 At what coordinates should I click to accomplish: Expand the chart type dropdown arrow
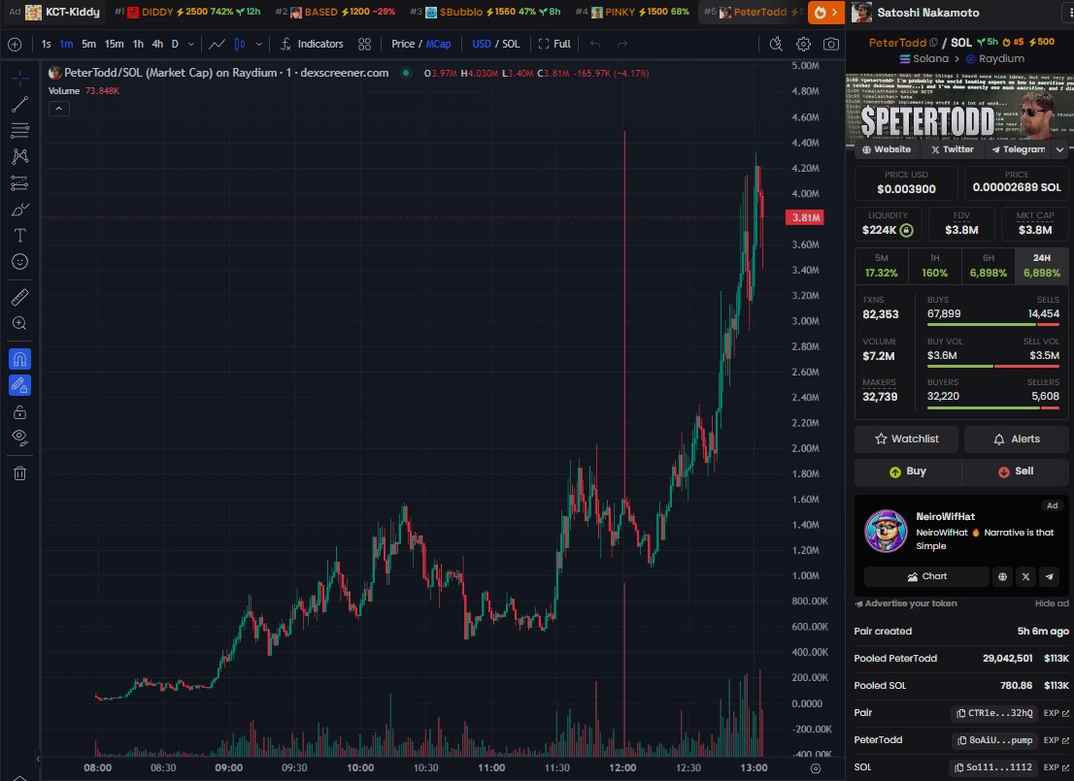click(x=259, y=45)
